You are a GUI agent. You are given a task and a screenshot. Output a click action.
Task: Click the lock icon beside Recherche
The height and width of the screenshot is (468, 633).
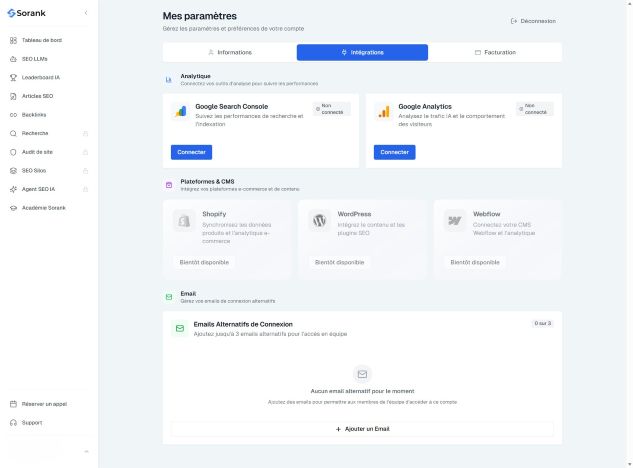pyautogui.click(x=86, y=133)
